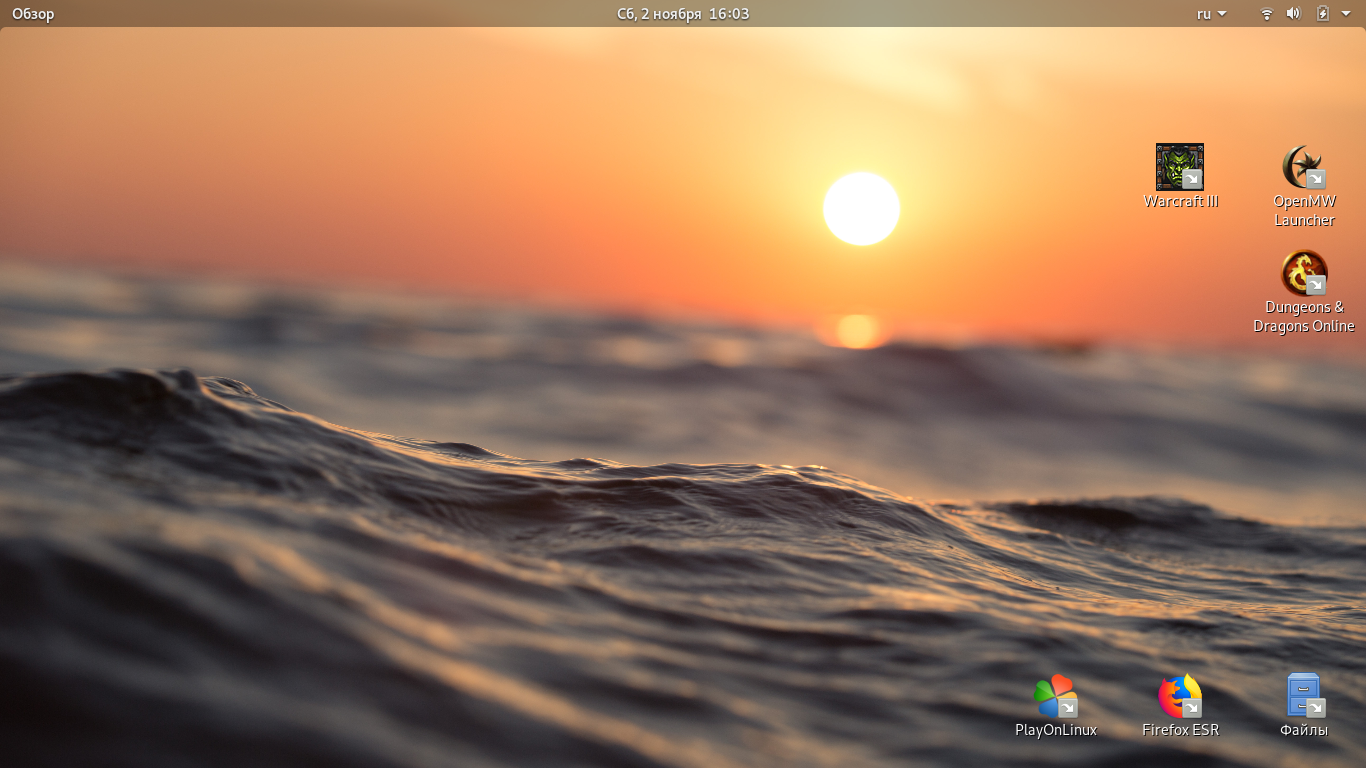The image size is (1366, 768).
Task: Expand the system menu arrow in the top-right corner
Action: pyautogui.click(x=1346, y=14)
